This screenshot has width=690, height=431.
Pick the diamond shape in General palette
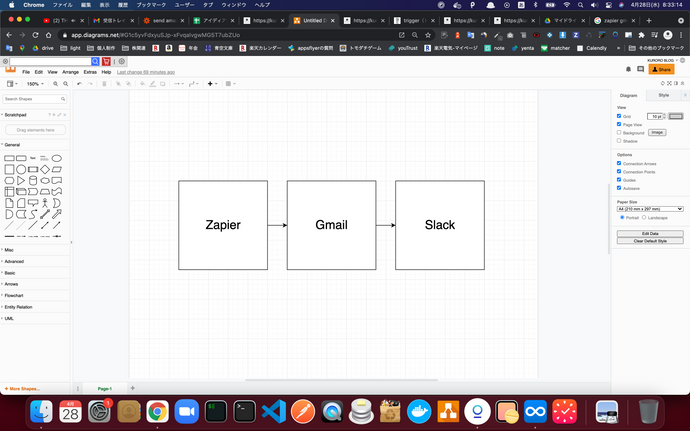click(x=45, y=169)
